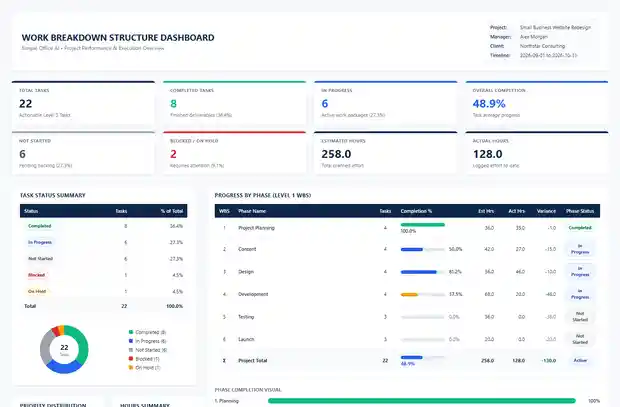
Task: Select the Project Planning phase row name
Action: 256,228
